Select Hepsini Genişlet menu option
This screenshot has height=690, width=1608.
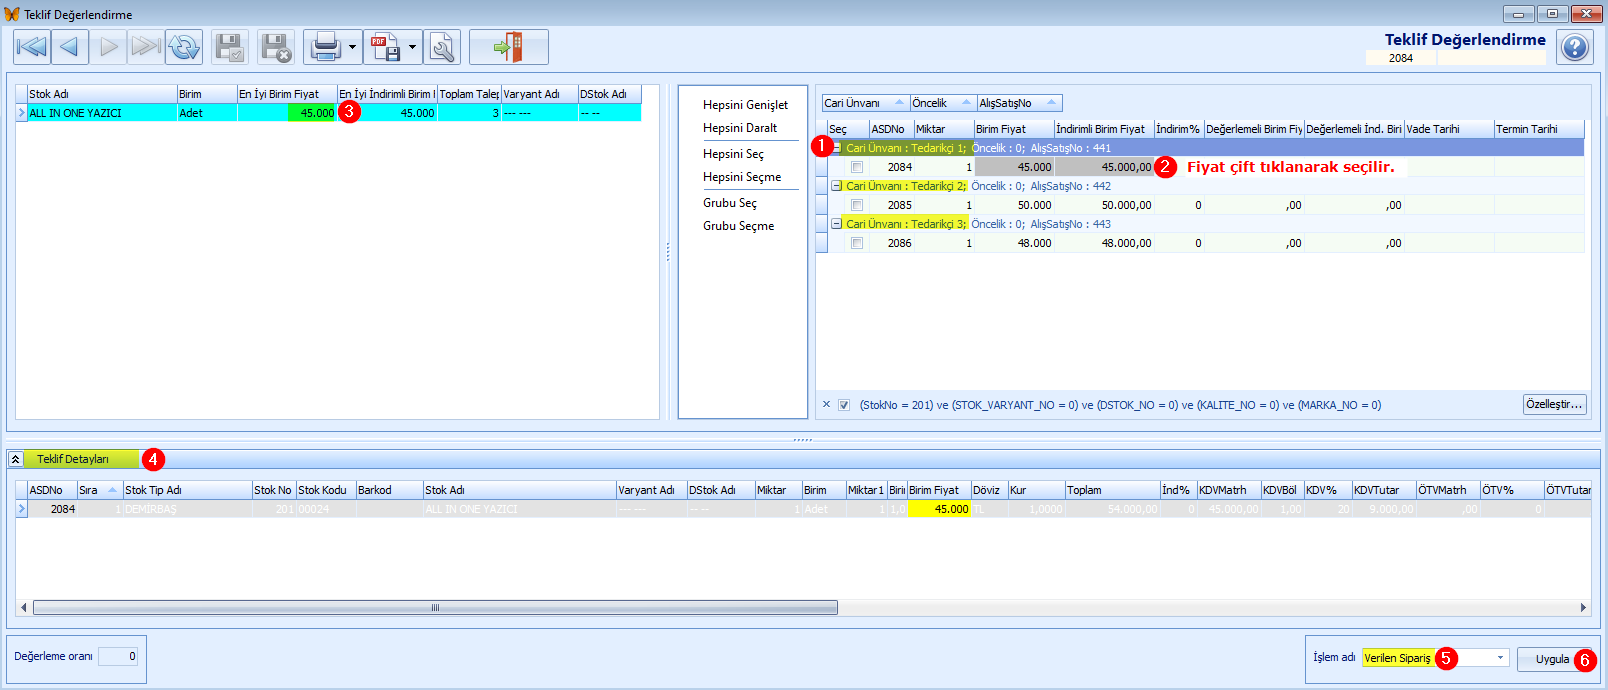pyautogui.click(x=745, y=105)
